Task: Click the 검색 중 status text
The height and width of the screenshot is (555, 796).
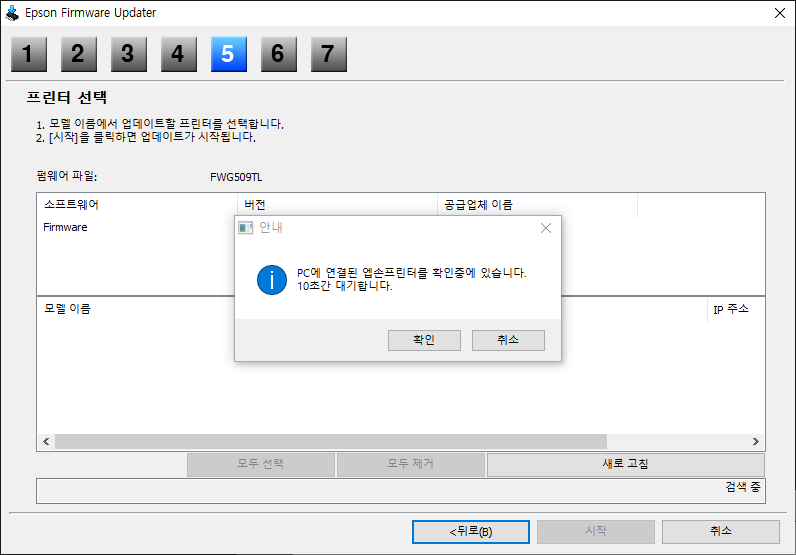Action: [743, 487]
